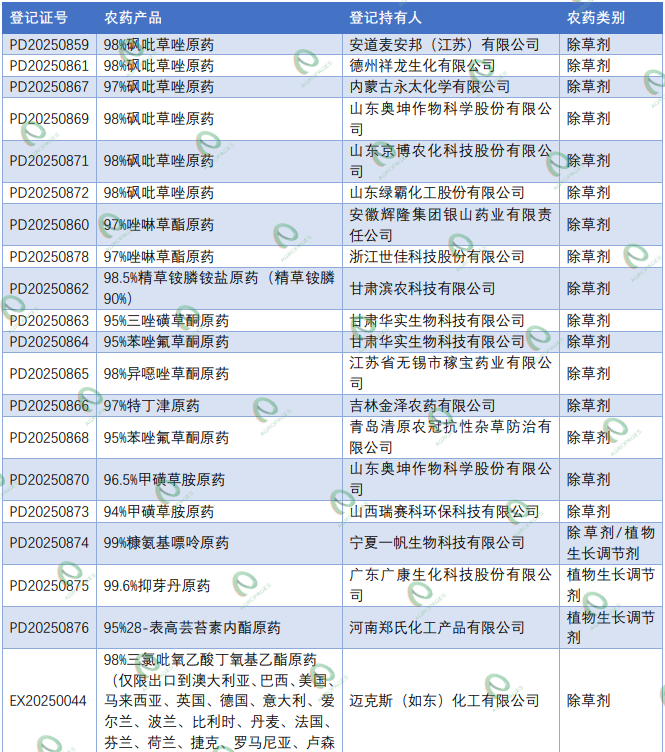Screen dimensions: 665x752
Task: Select registration number PD20250873
Action: pyautogui.click(x=49, y=512)
